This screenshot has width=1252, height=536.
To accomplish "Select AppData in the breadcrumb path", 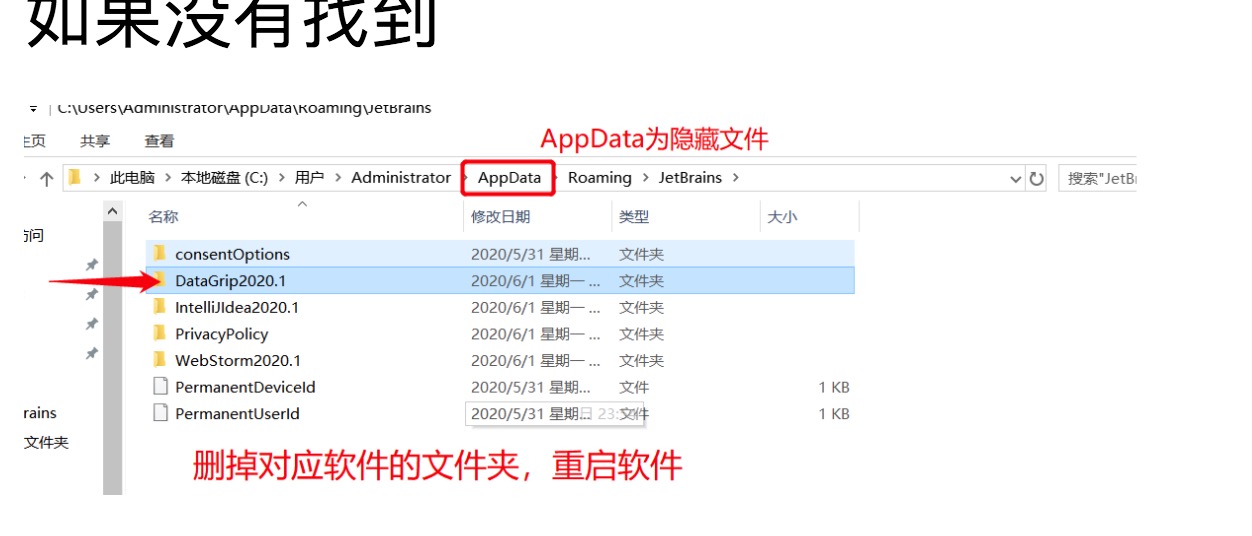I will (x=509, y=178).
